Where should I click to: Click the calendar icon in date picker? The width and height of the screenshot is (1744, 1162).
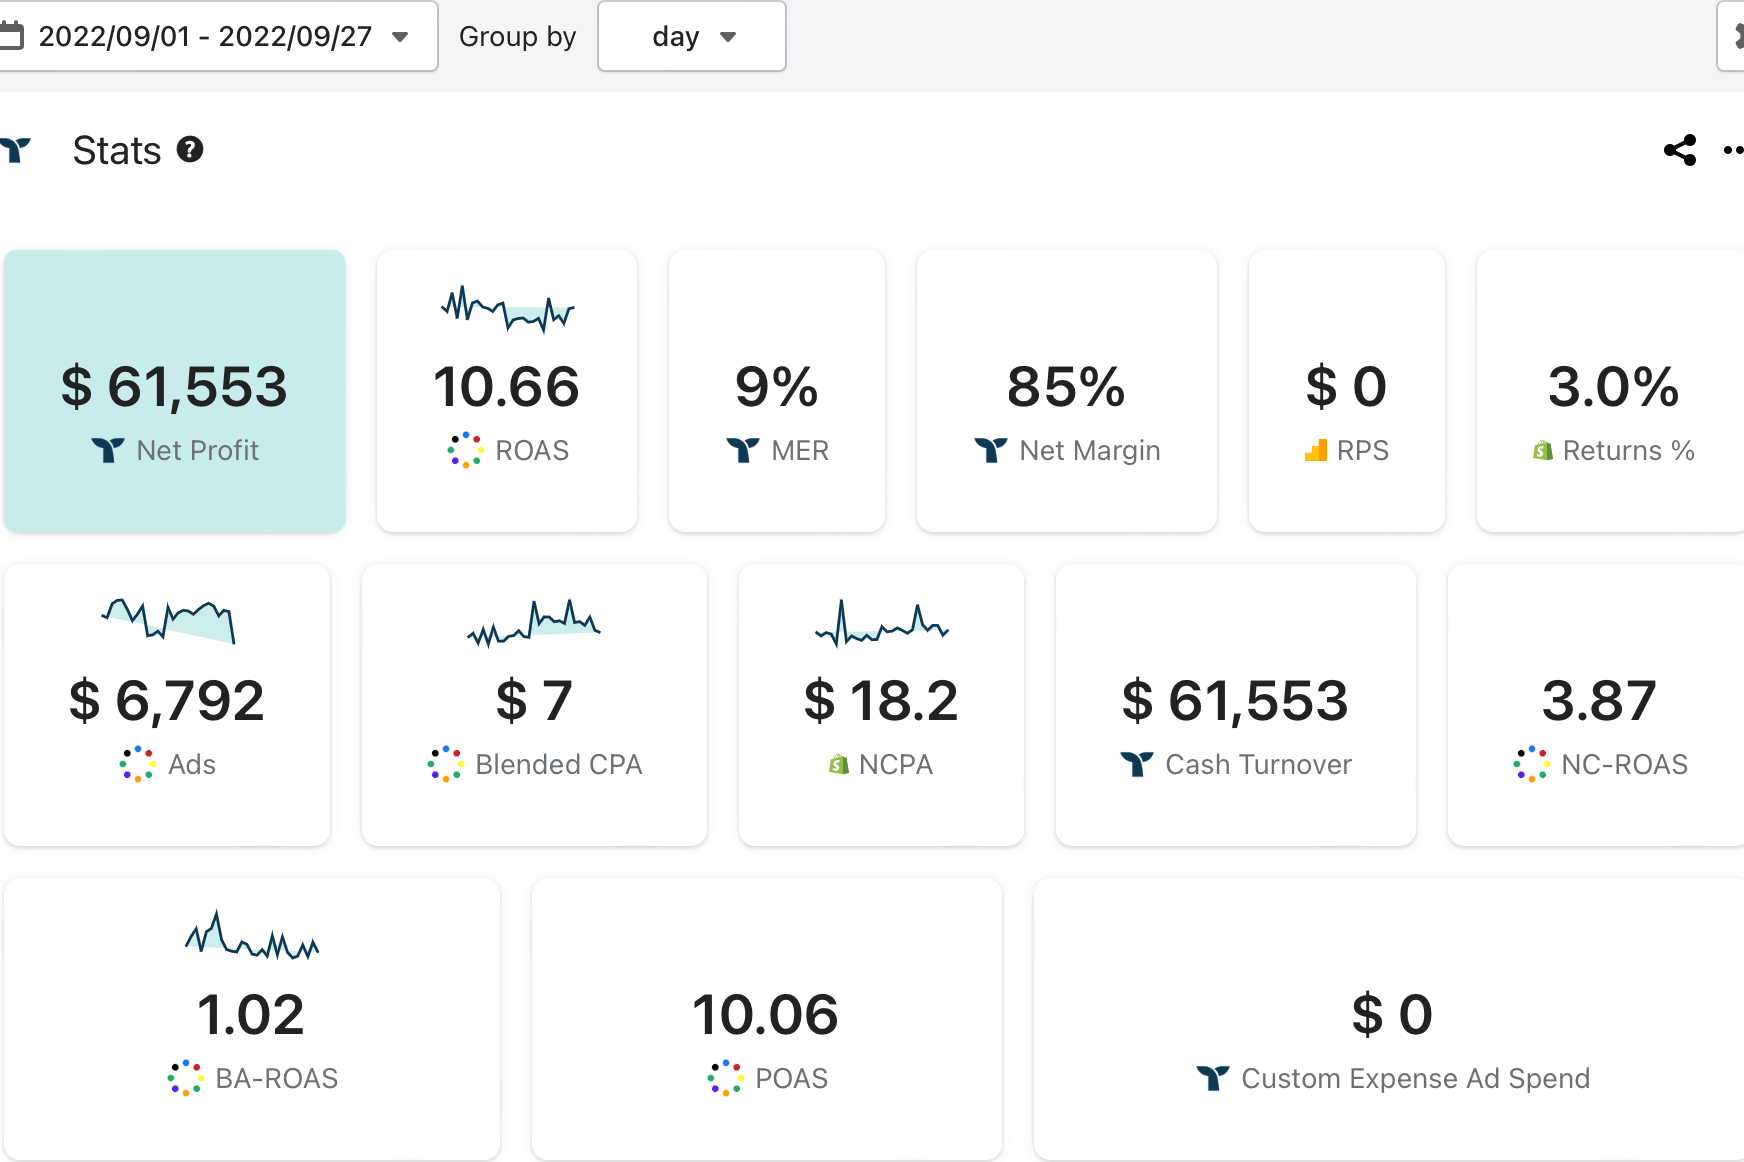click(12, 36)
